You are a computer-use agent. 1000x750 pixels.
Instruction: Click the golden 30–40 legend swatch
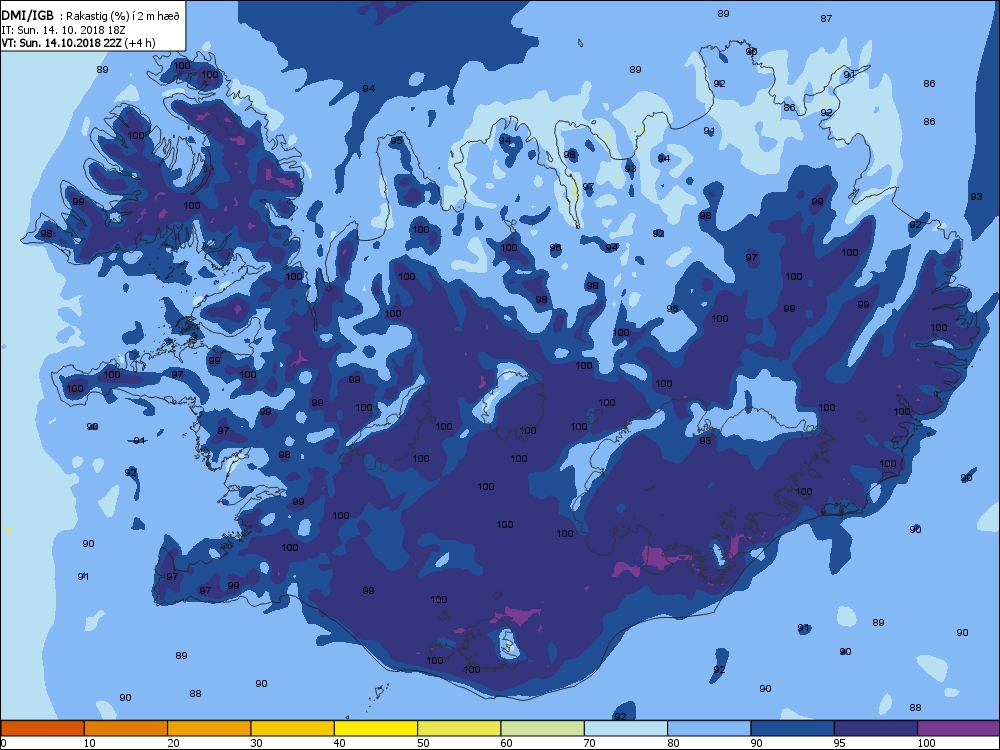point(293,728)
